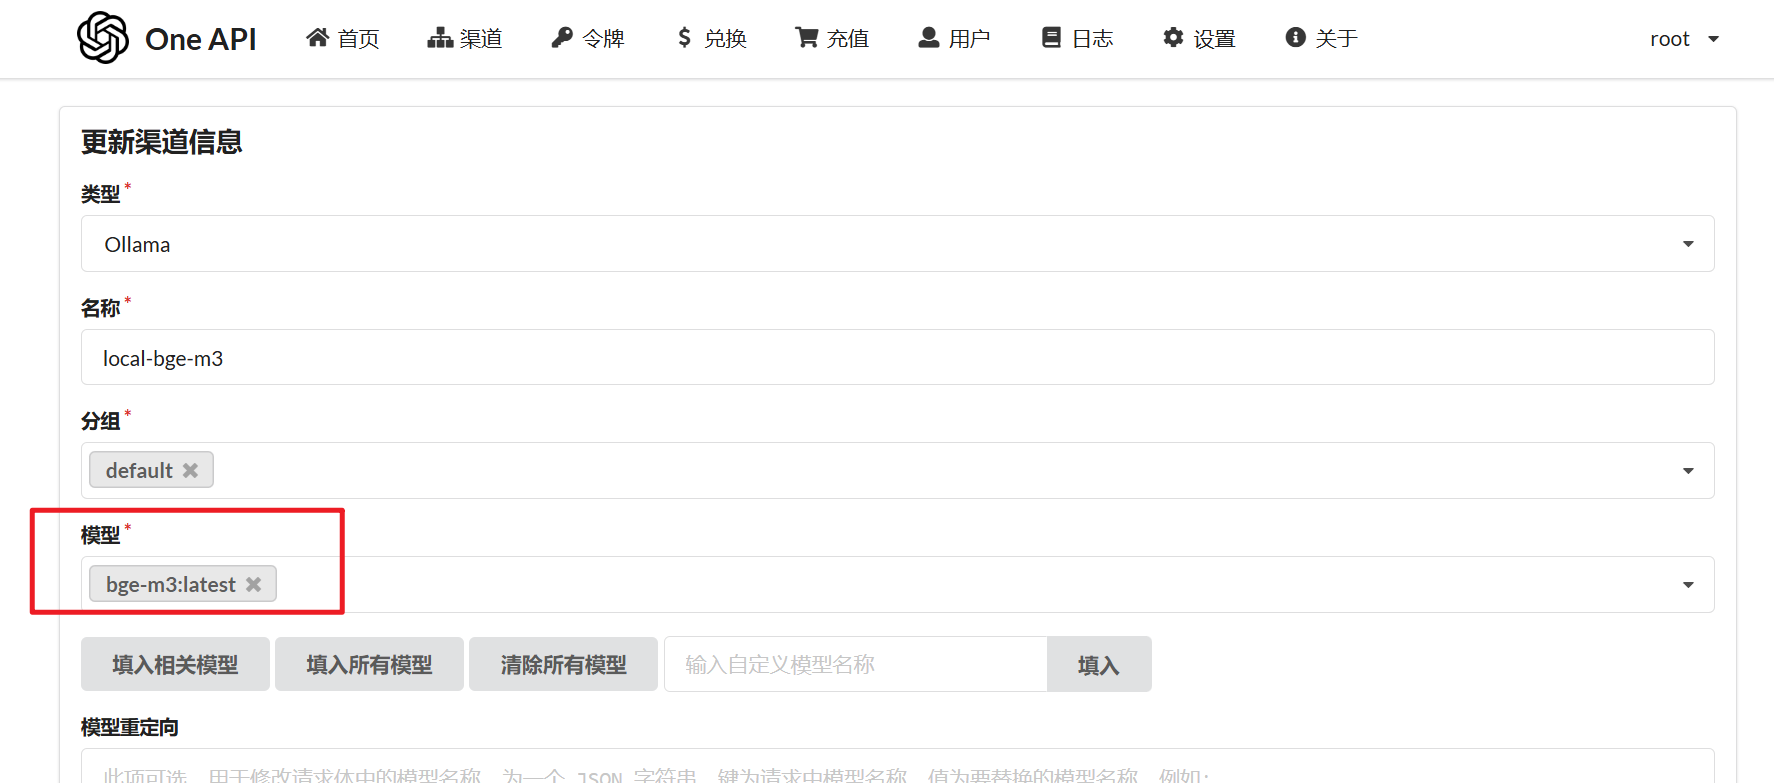Expand the 分组 dropdown arrow
Viewport: 1774px width, 783px height.
point(1688,471)
